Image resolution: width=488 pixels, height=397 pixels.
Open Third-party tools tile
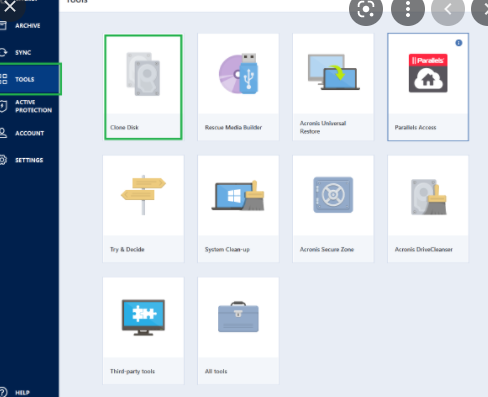click(x=143, y=331)
